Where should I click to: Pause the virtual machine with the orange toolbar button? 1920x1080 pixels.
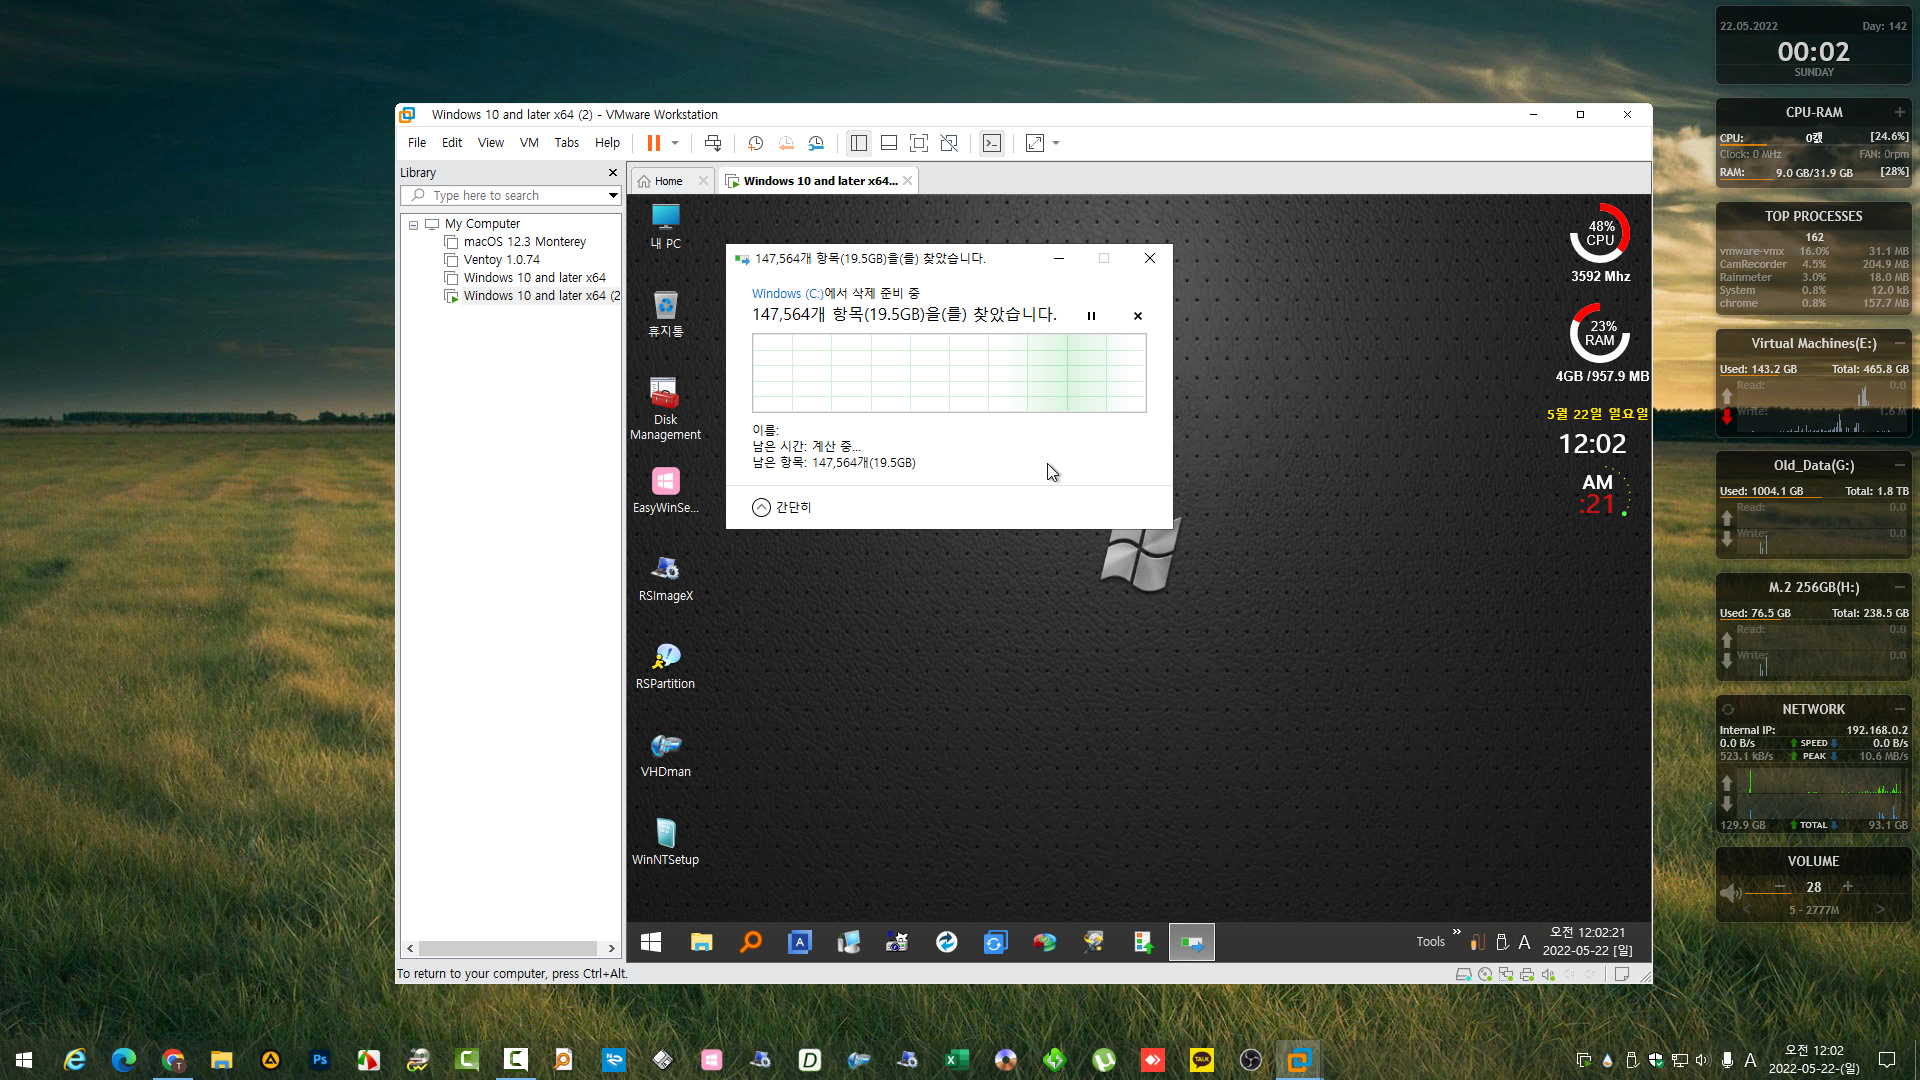(x=653, y=143)
